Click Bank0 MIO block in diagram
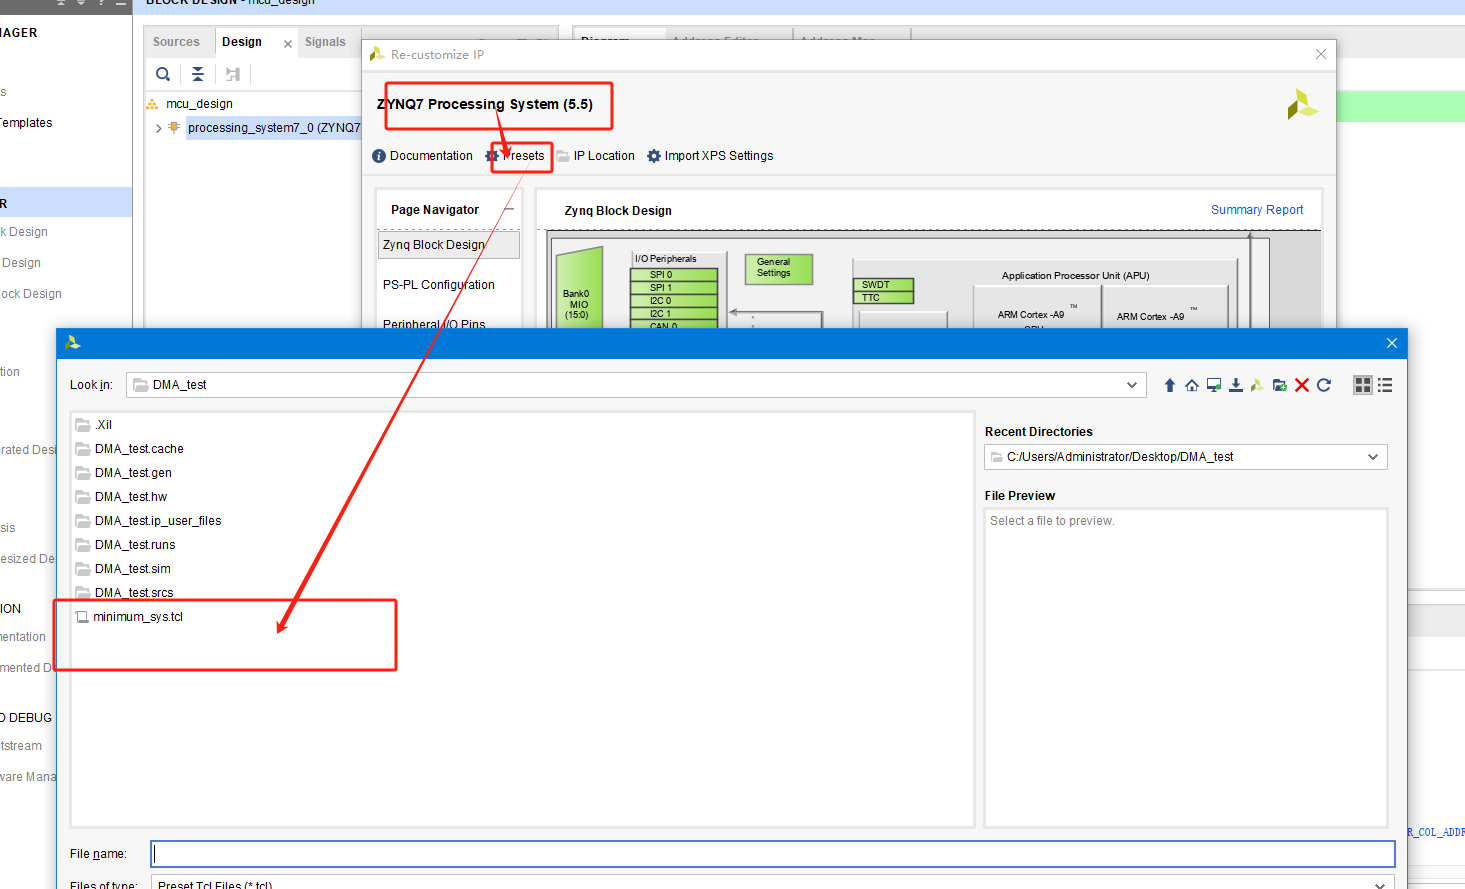The width and height of the screenshot is (1465, 889). [x=579, y=290]
